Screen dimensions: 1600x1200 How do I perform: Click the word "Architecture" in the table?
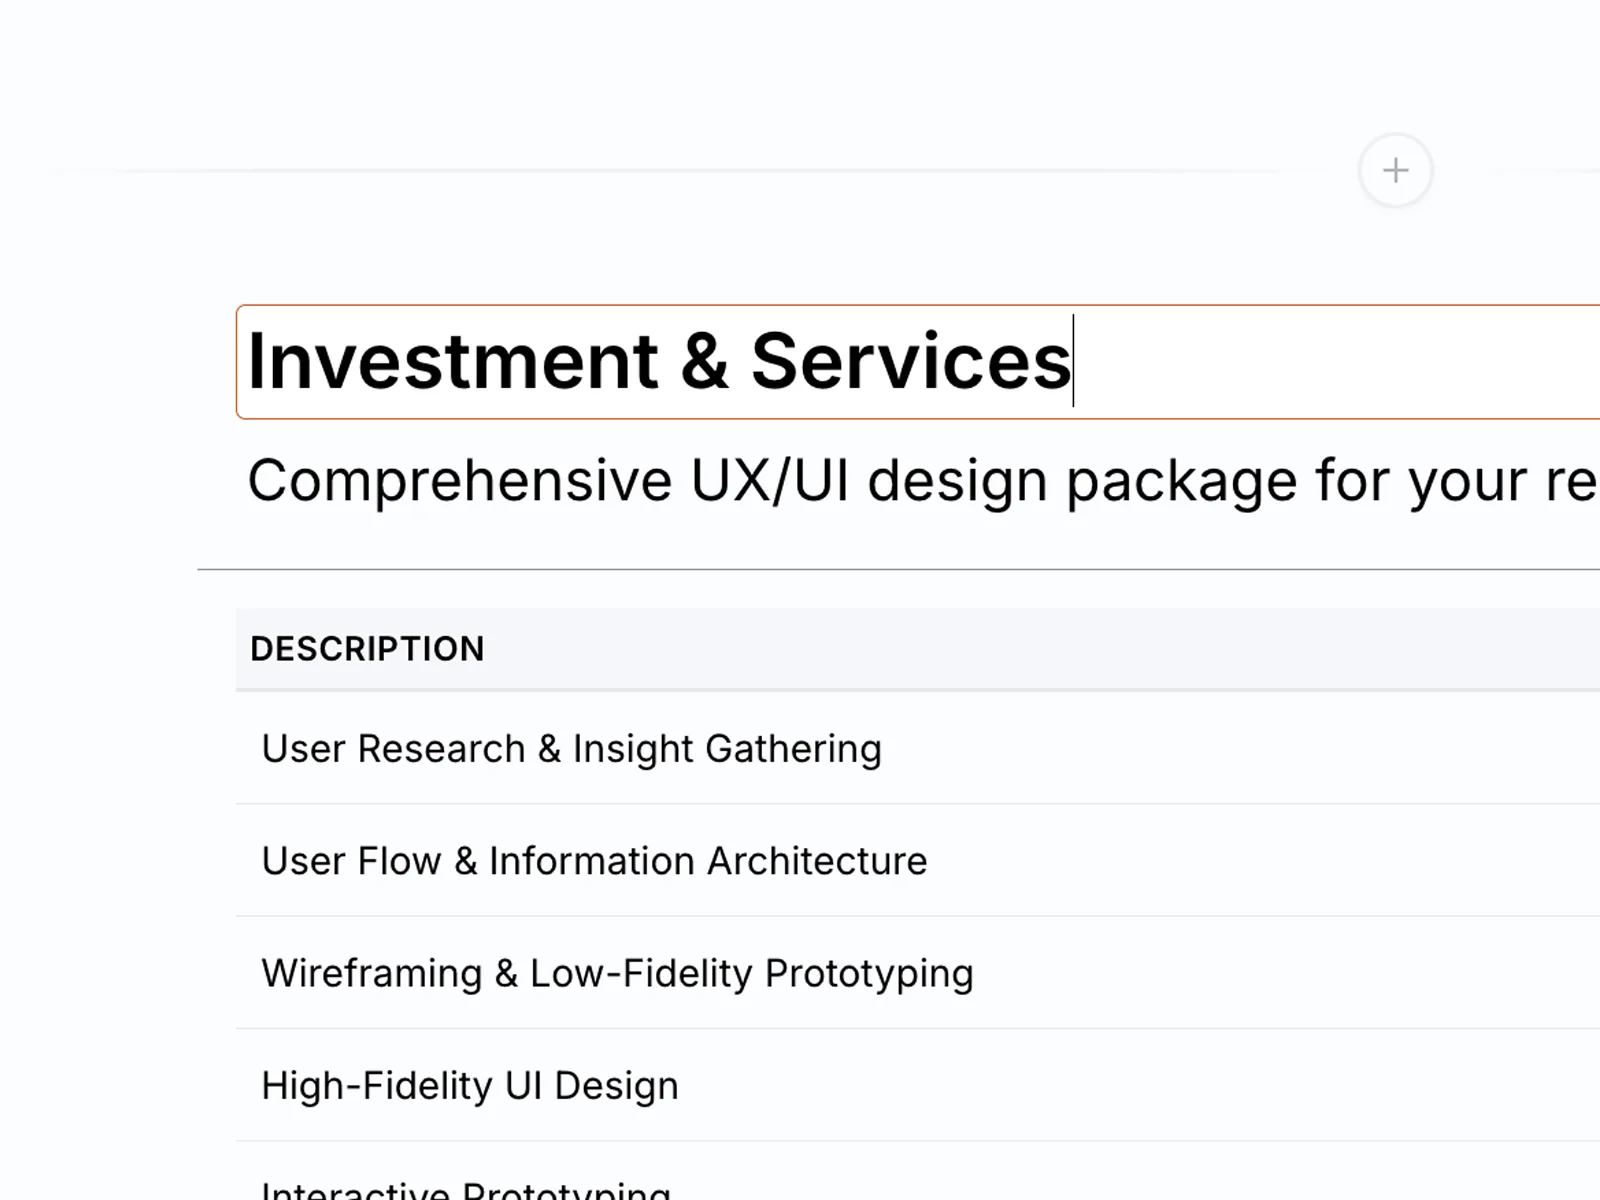click(x=818, y=861)
